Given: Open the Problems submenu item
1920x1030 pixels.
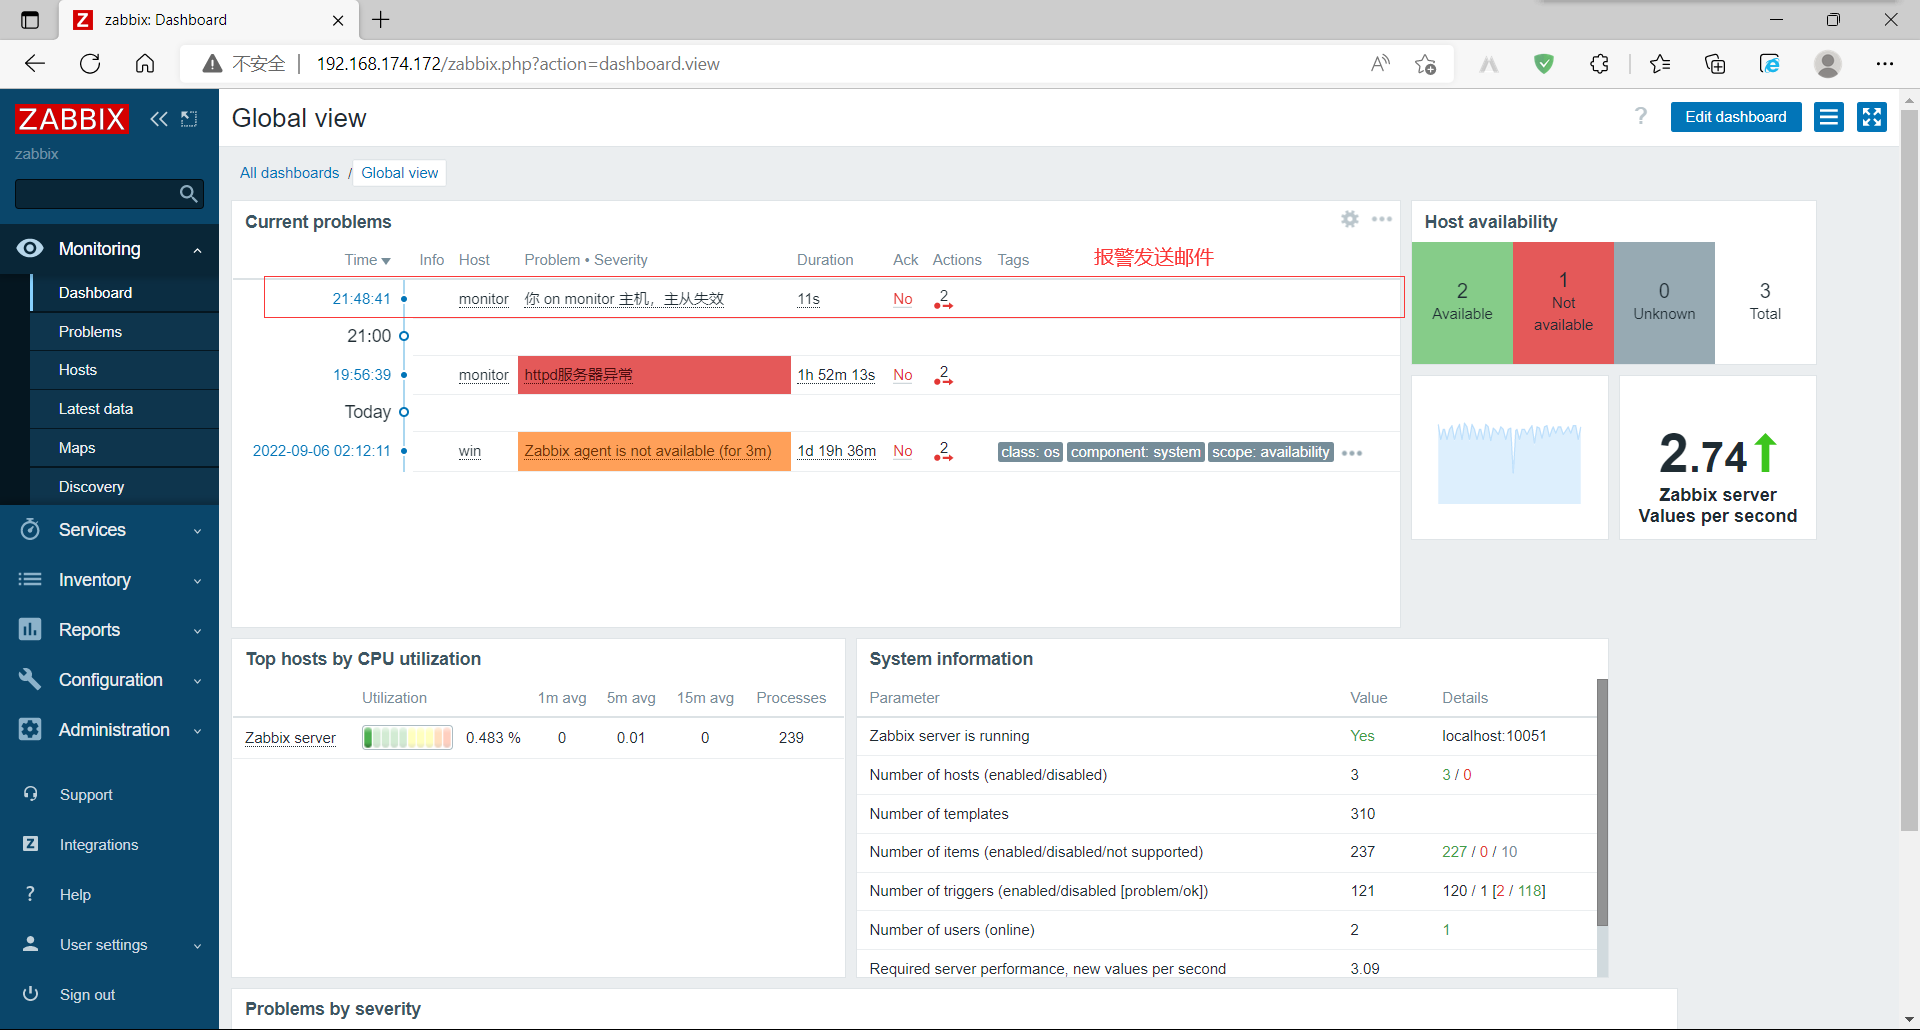Looking at the screenshot, I should (x=124, y=332).
